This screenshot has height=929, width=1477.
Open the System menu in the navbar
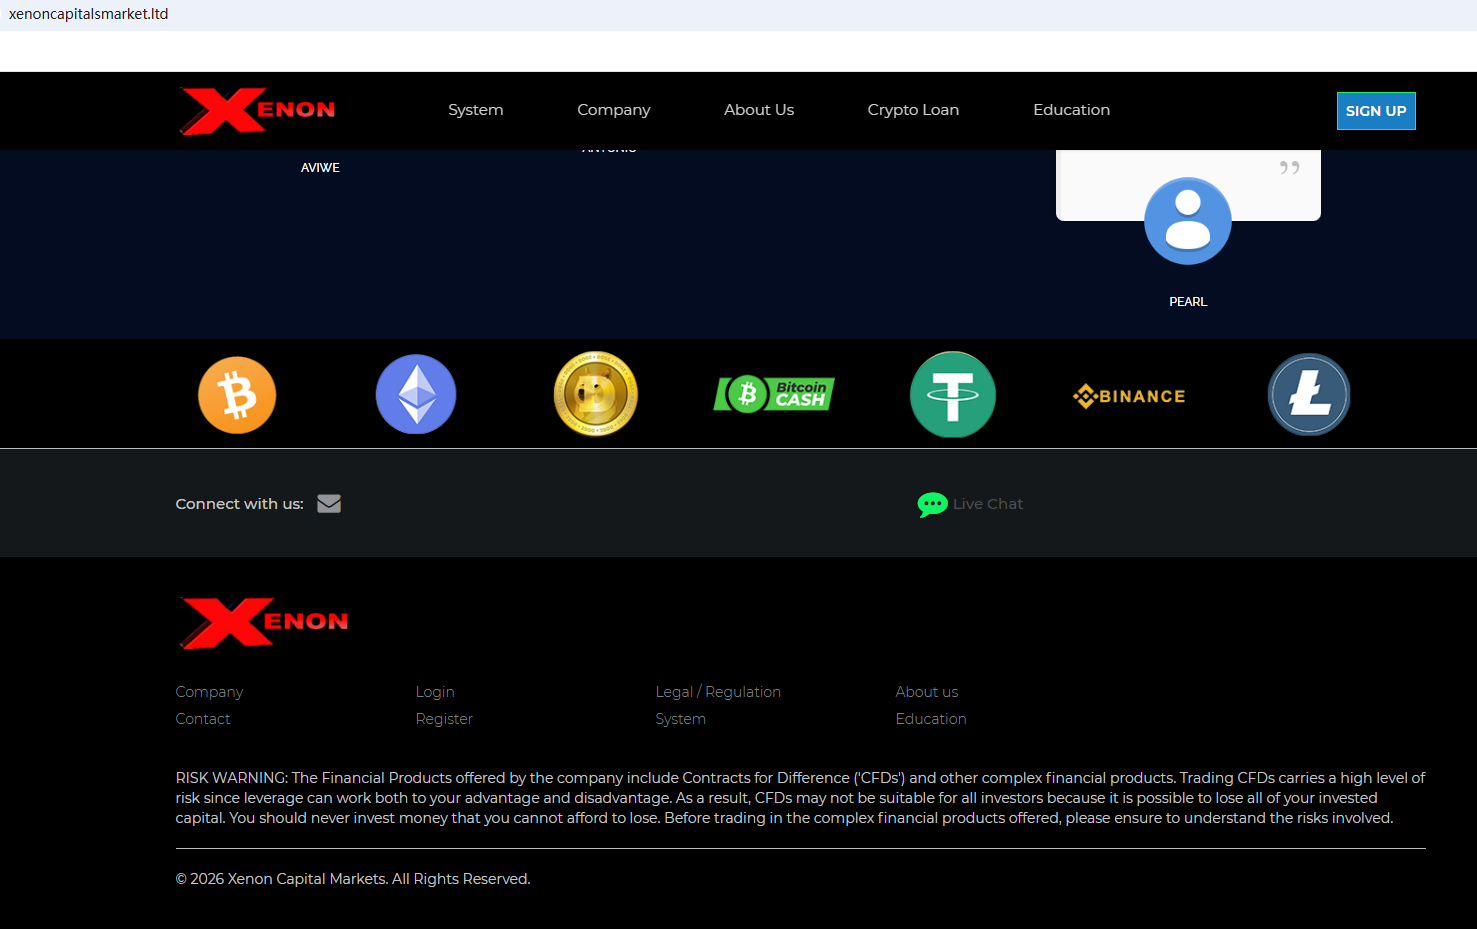click(x=476, y=110)
